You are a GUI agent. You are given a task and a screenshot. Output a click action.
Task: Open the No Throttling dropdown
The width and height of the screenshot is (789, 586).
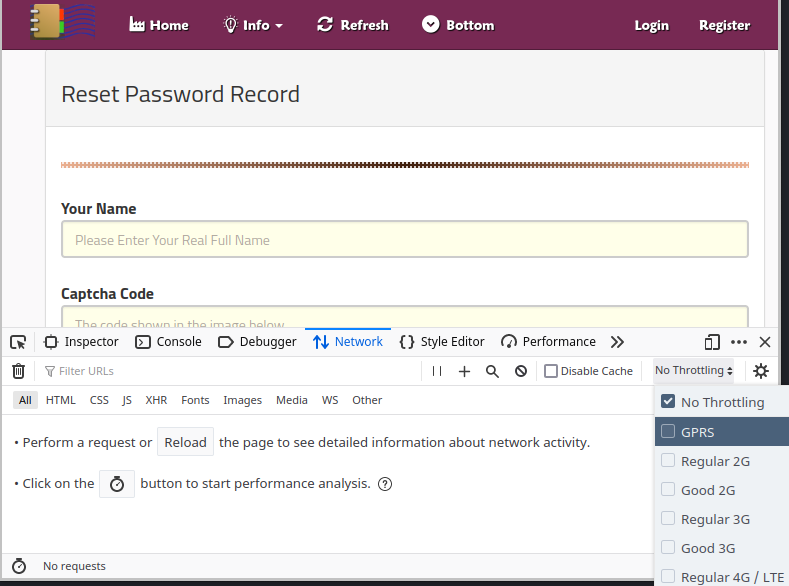(693, 371)
